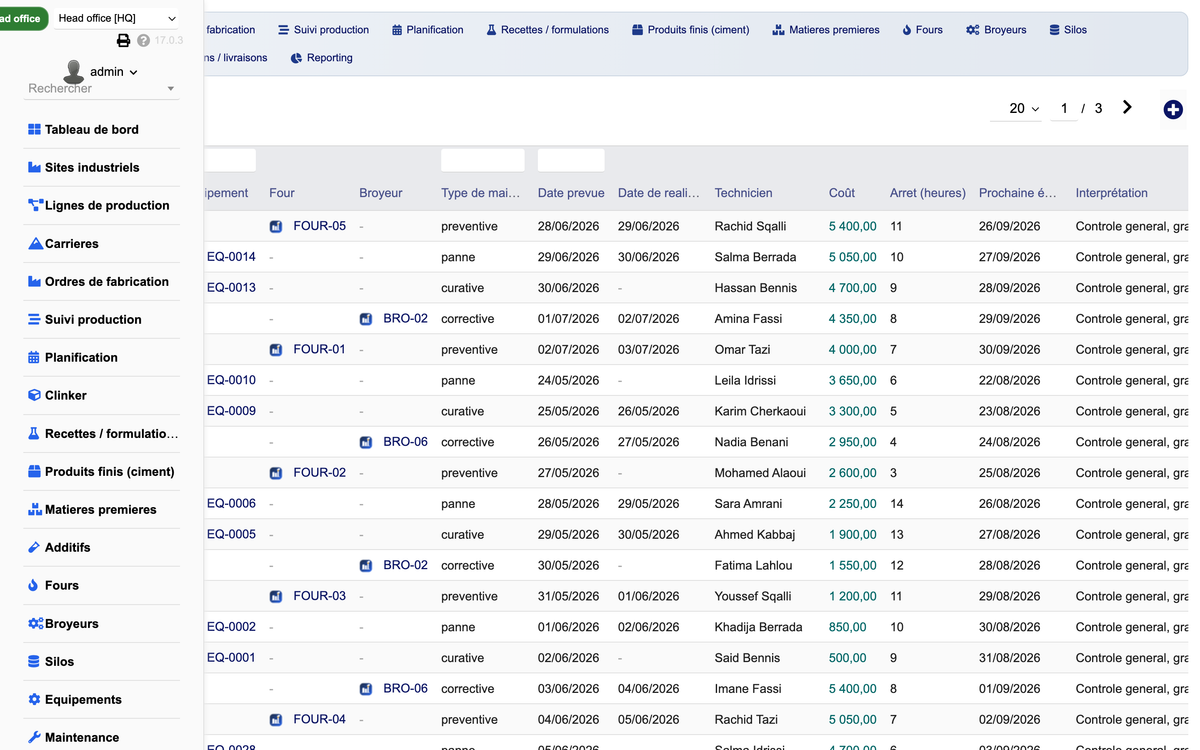The width and height of the screenshot is (1200, 750).
Task: Sort by Technicien column header
Action: coord(744,193)
